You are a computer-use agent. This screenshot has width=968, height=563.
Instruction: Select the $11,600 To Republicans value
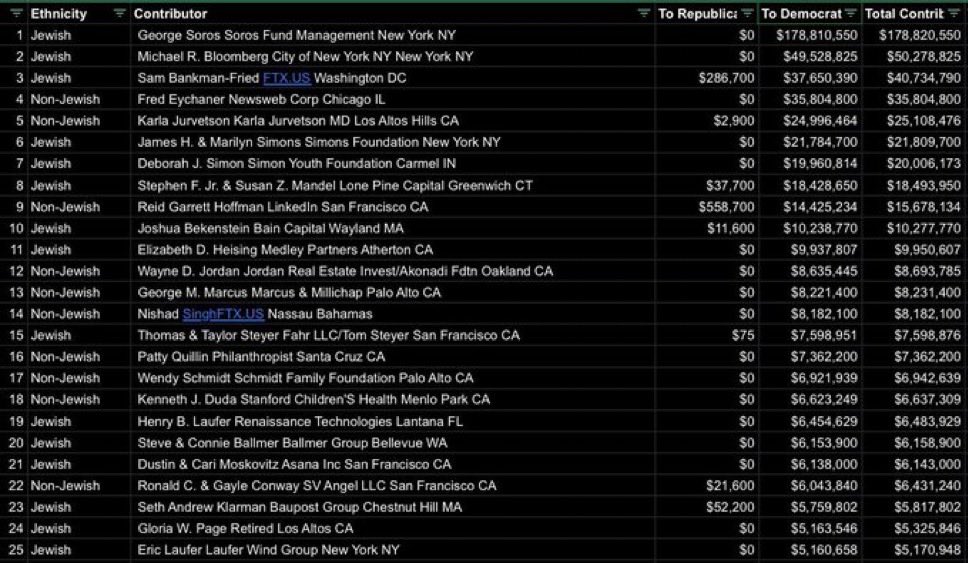coord(730,228)
